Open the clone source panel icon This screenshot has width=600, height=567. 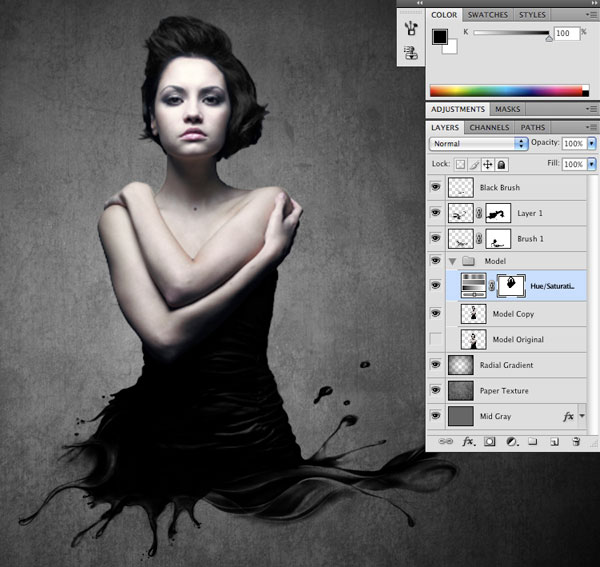(x=411, y=52)
